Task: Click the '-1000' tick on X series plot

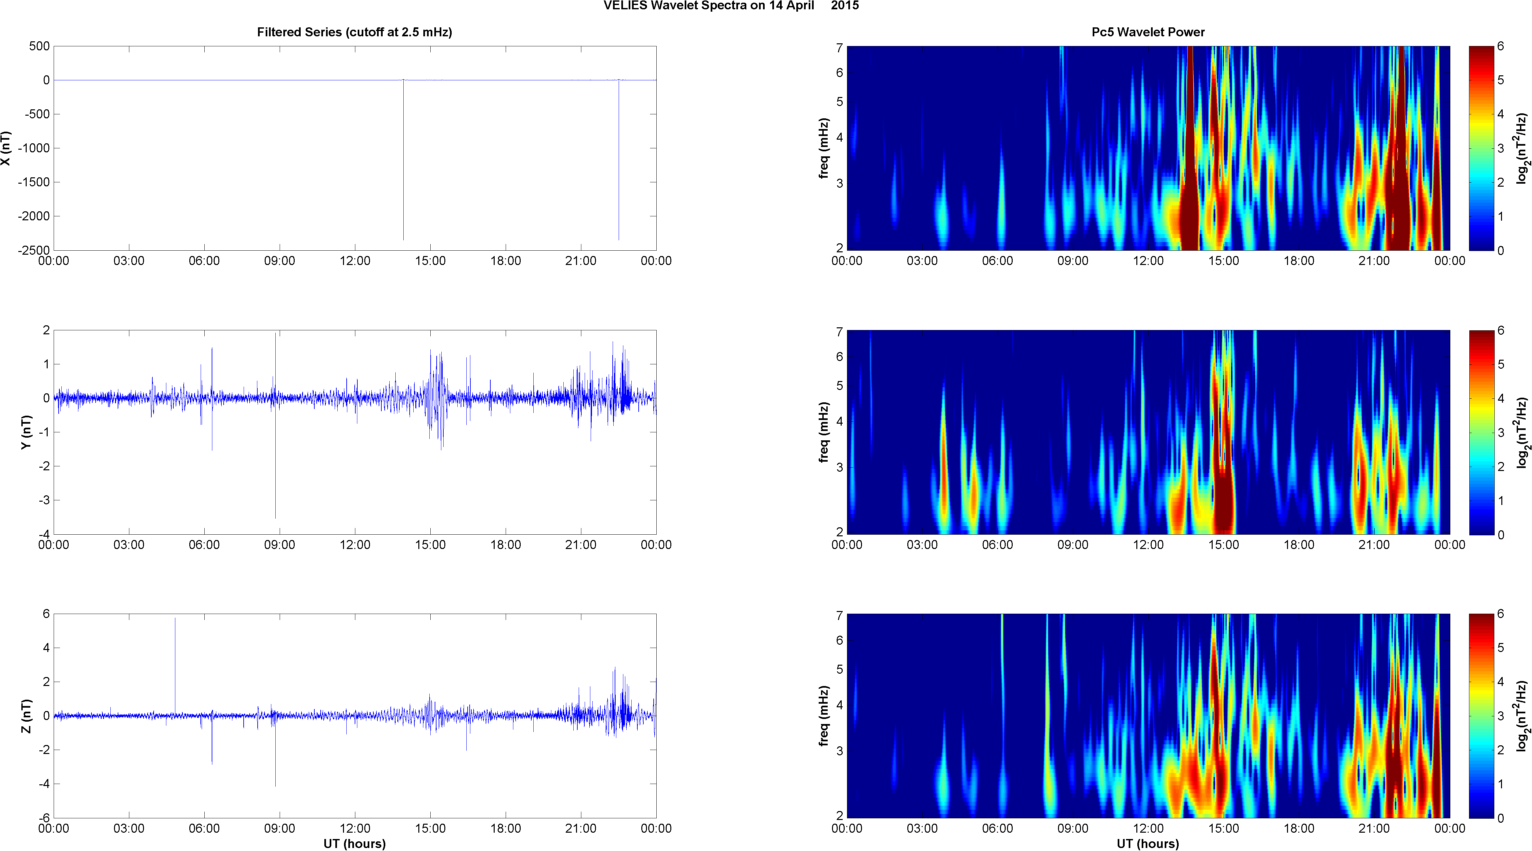Action: pyautogui.click(x=34, y=148)
